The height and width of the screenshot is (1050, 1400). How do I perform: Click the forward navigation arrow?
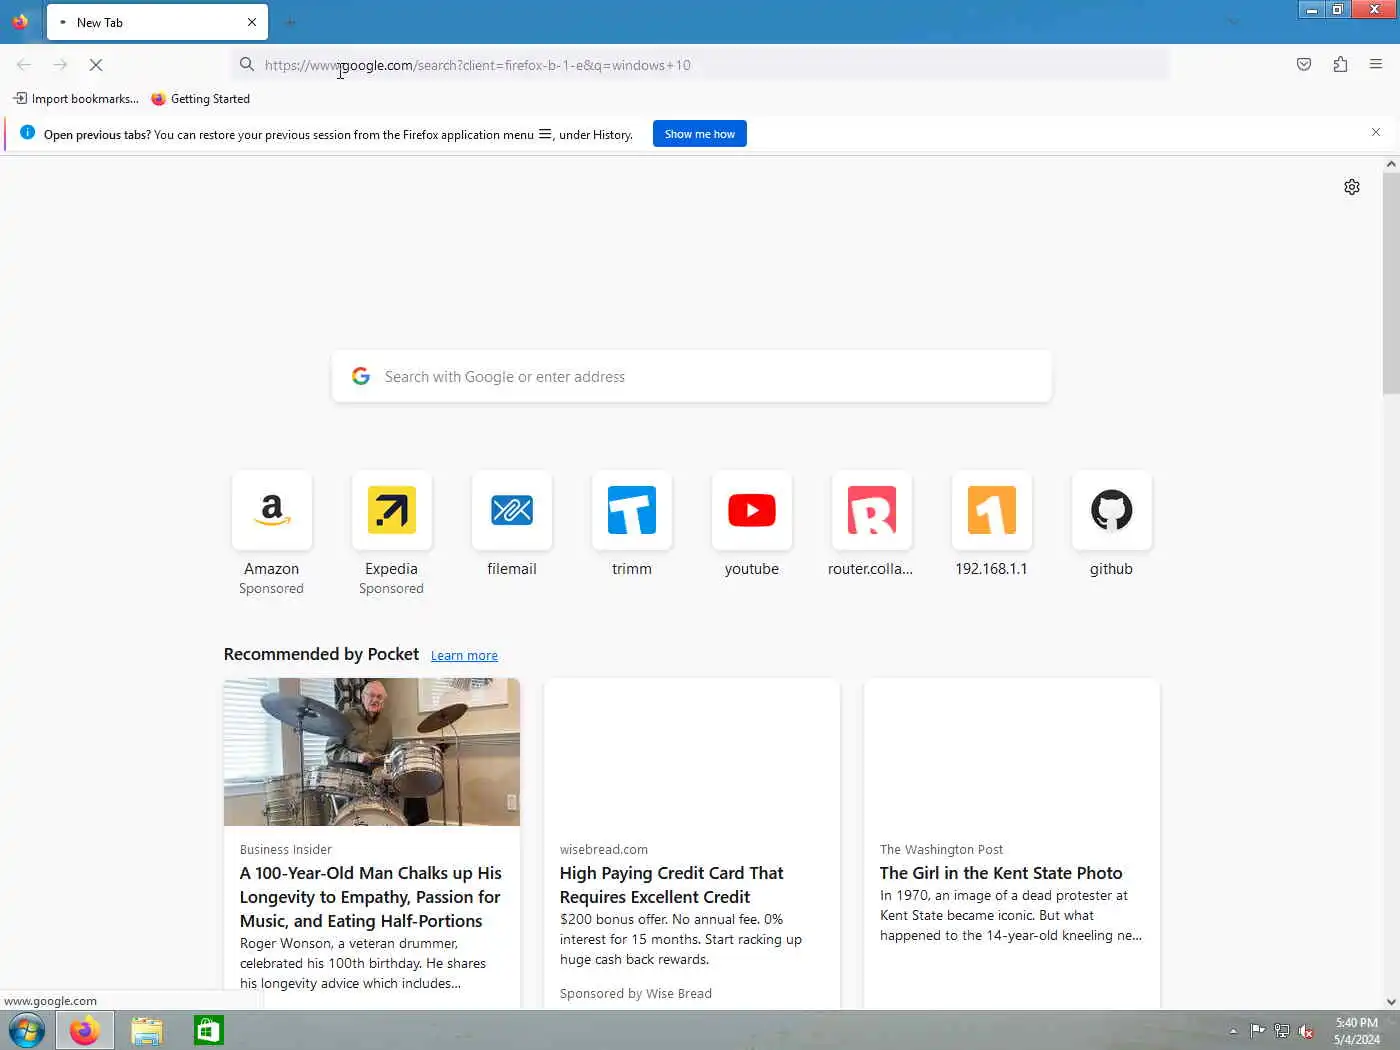(x=60, y=65)
